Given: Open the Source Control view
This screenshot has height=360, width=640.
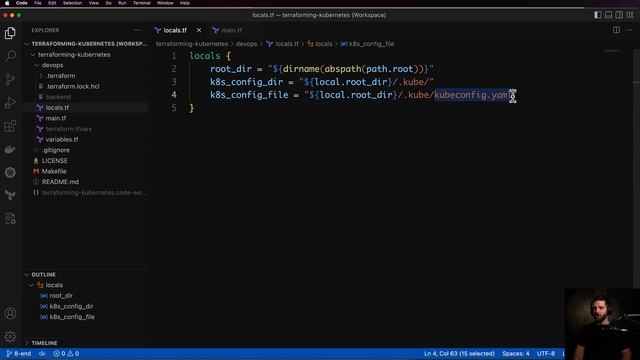Looking at the screenshot, I should point(10,79).
